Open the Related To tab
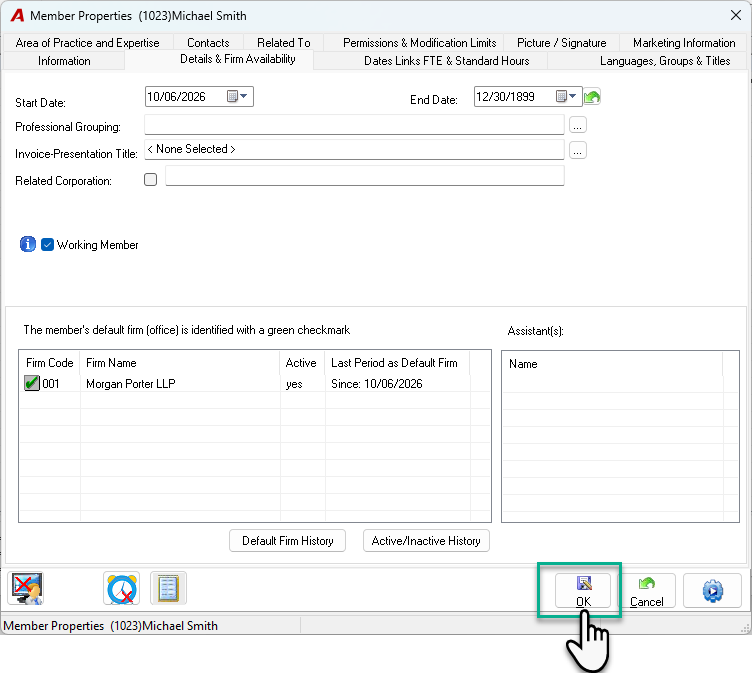 (283, 43)
